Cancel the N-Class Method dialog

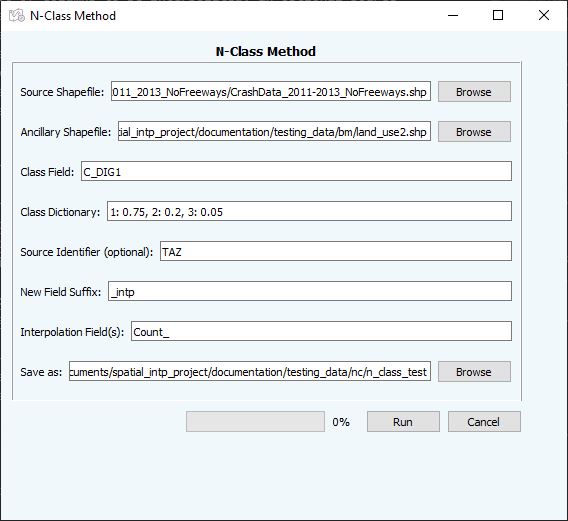click(x=484, y=421)
